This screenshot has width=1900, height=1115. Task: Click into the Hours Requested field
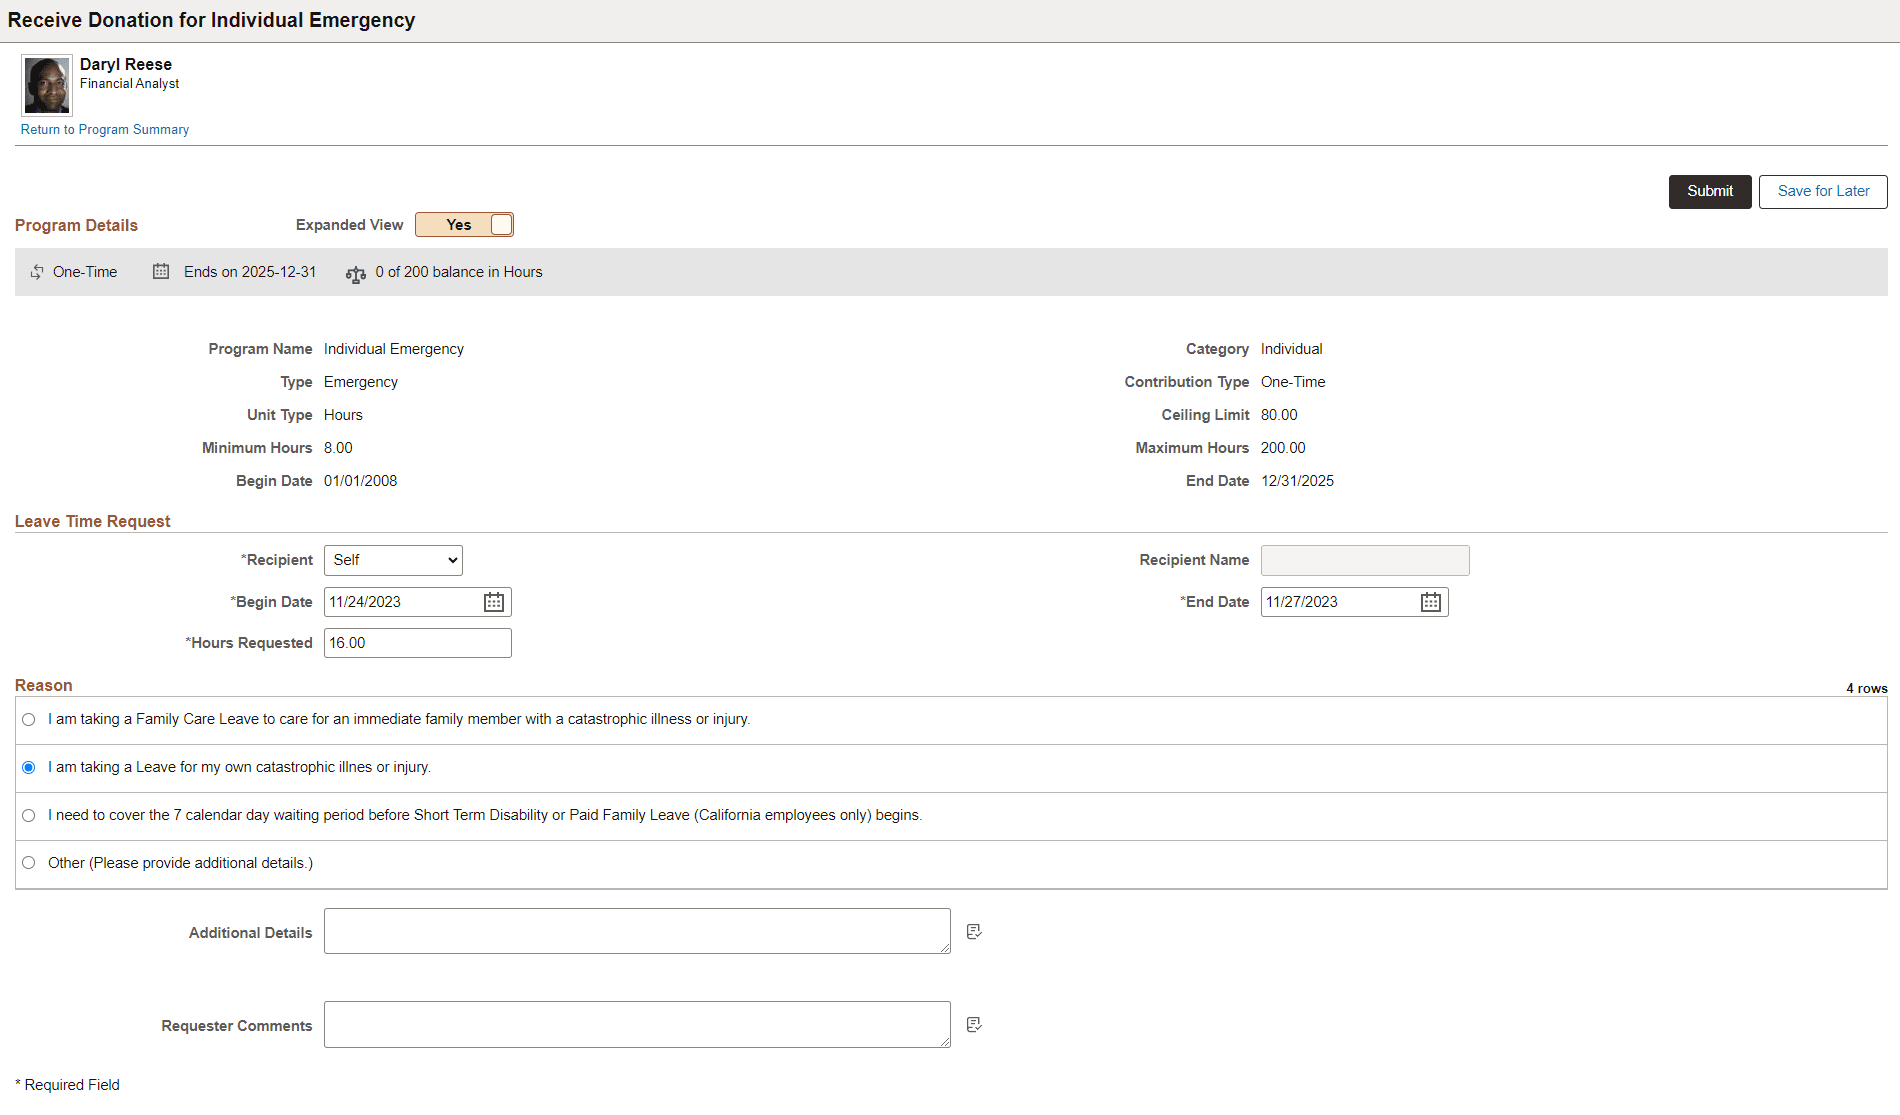pos(418,643)
